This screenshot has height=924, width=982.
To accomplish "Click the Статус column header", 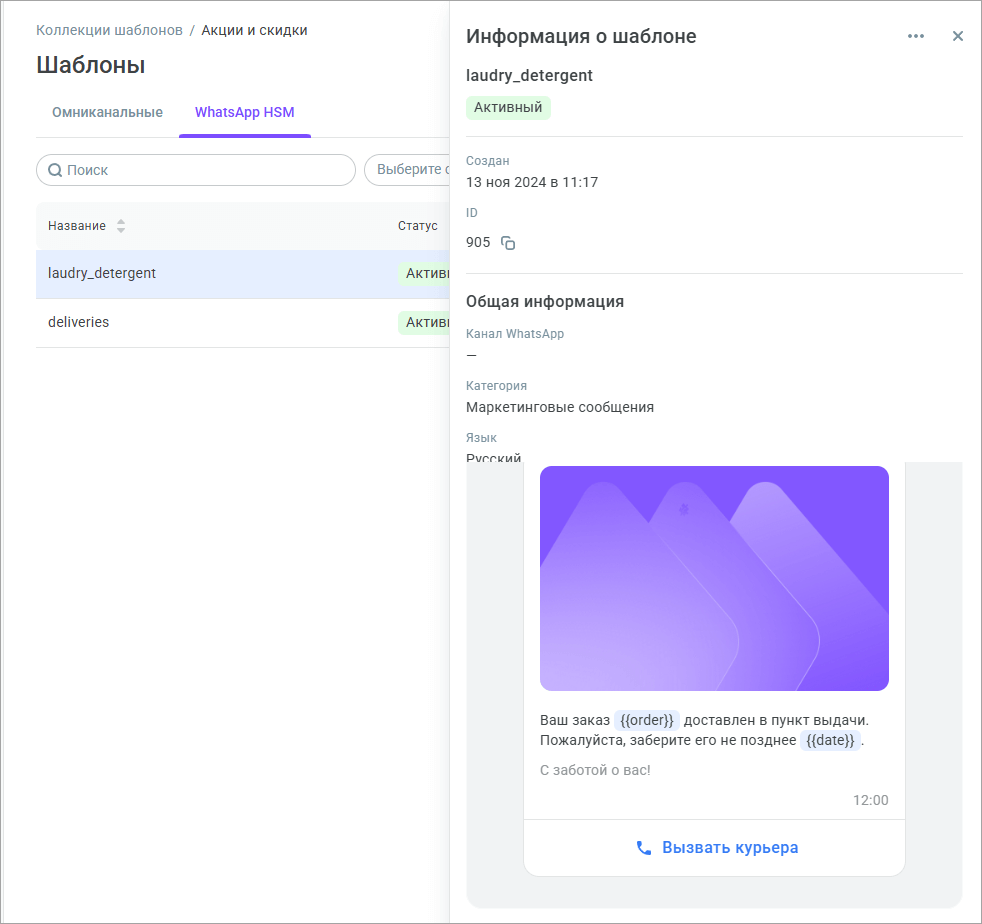I will pos(418,226).
